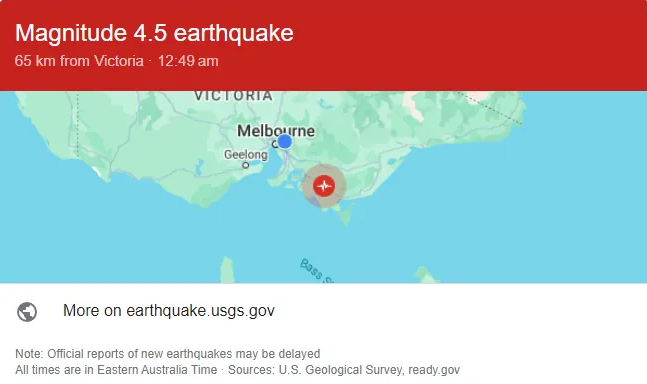The image size is (647, 384).
Task: Click the Magnitude 4.5 earthquake headline
Action: coord(154,33)
